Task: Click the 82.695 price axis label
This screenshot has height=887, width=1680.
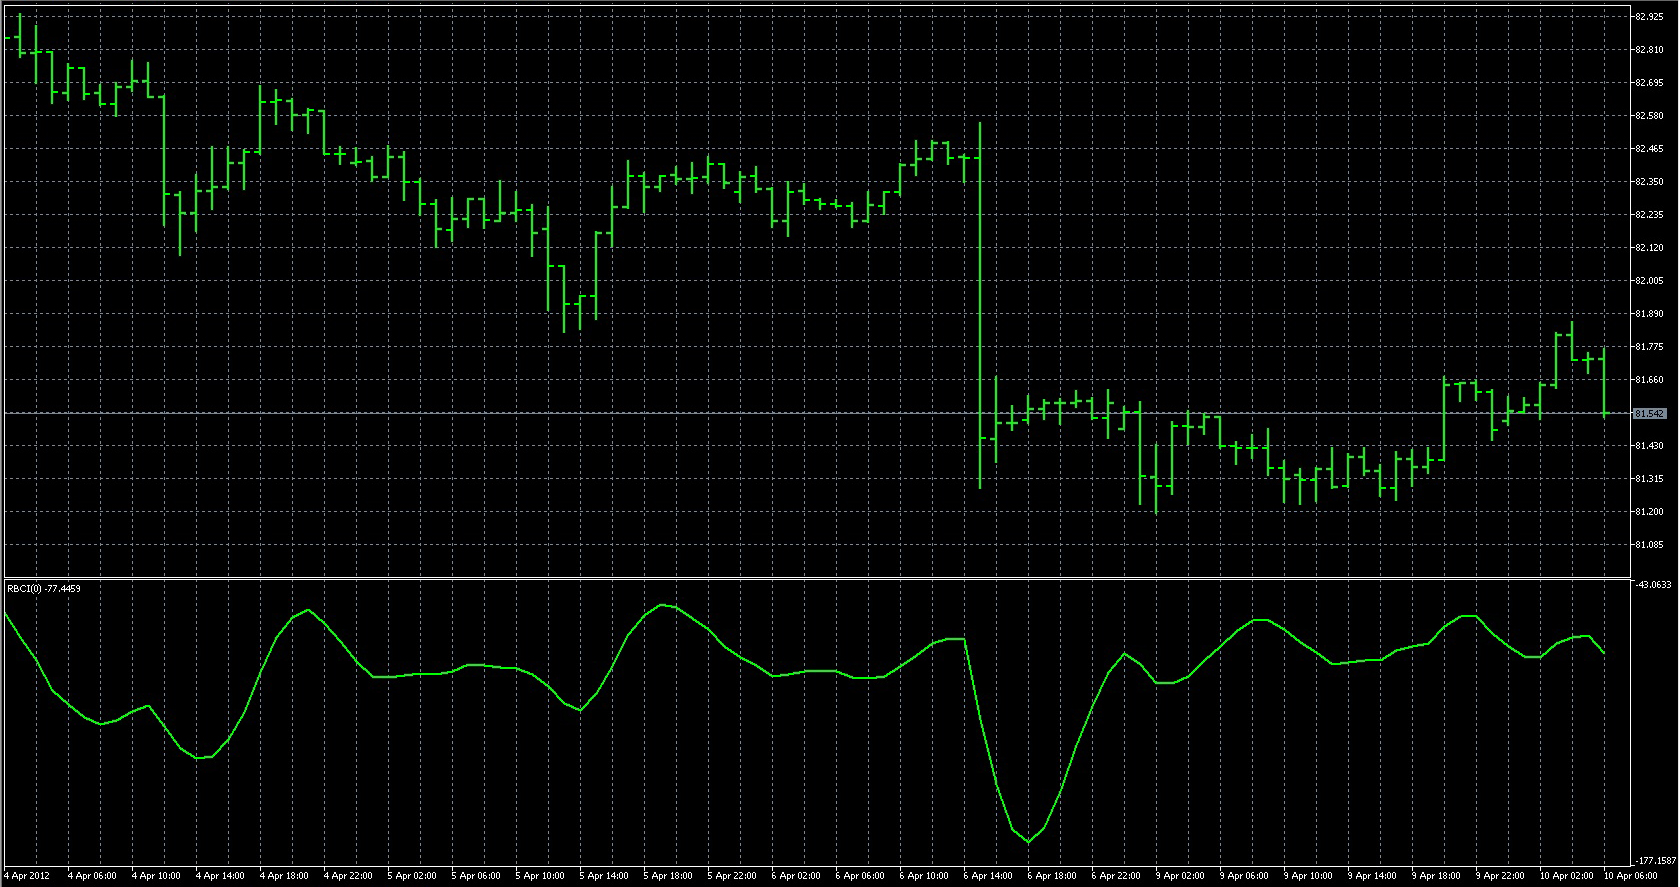Action: point(1649,83)
